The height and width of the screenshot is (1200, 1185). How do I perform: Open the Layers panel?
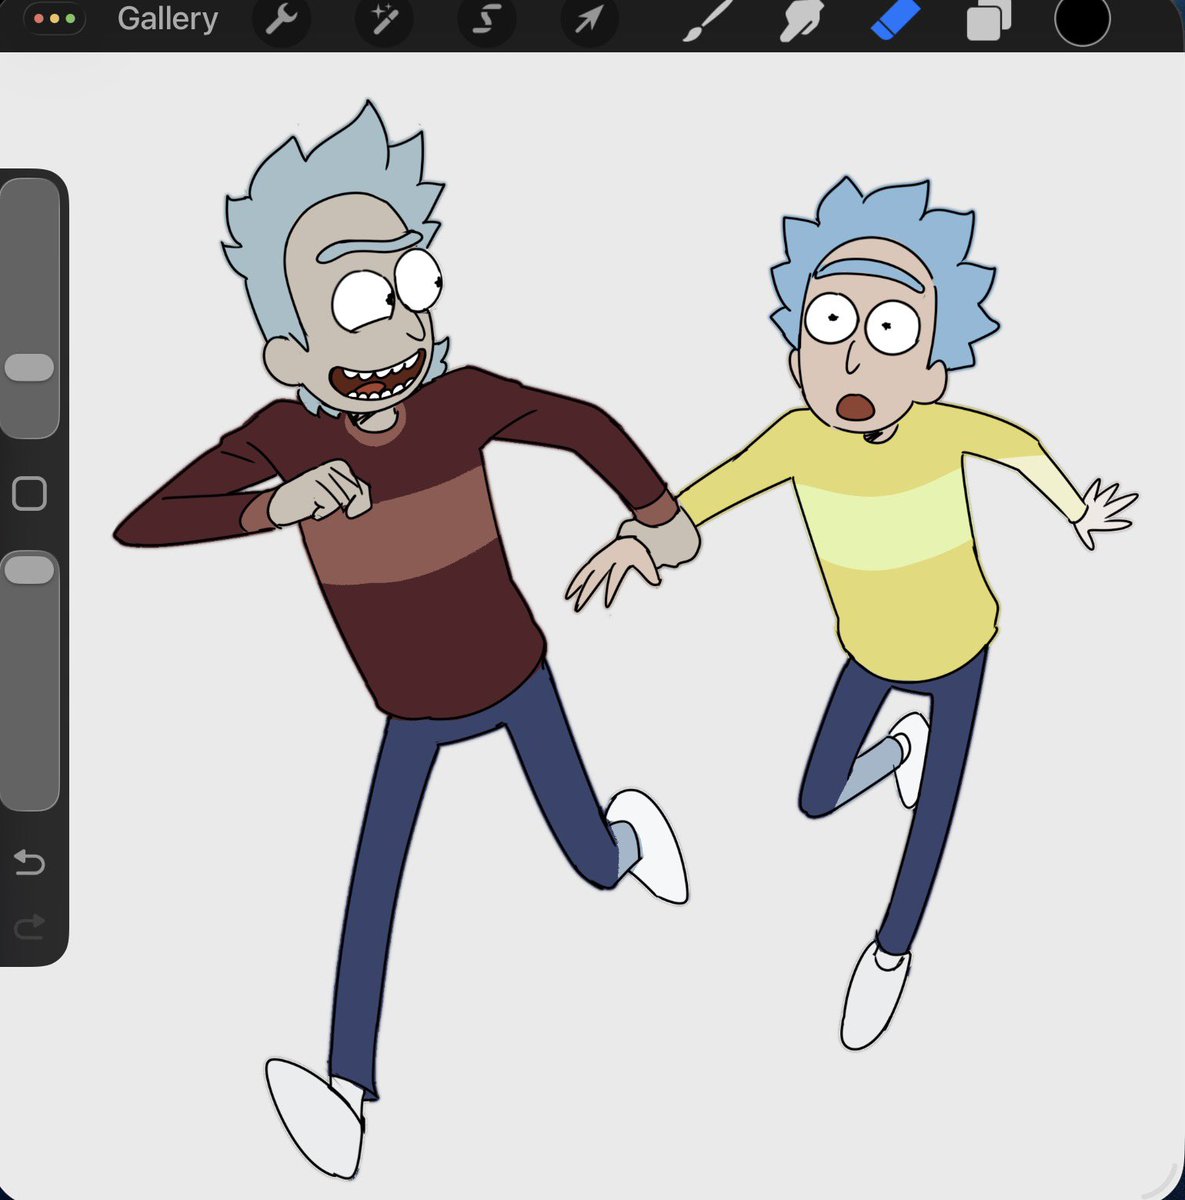click(x=988, y=22)
